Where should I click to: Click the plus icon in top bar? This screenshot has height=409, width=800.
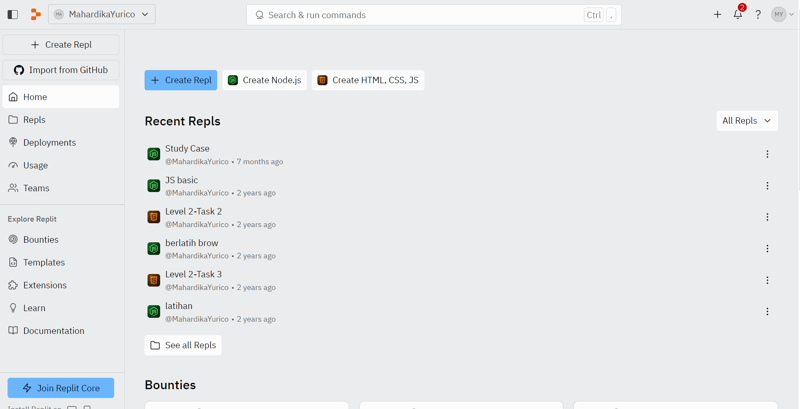[x=717, y=14]
